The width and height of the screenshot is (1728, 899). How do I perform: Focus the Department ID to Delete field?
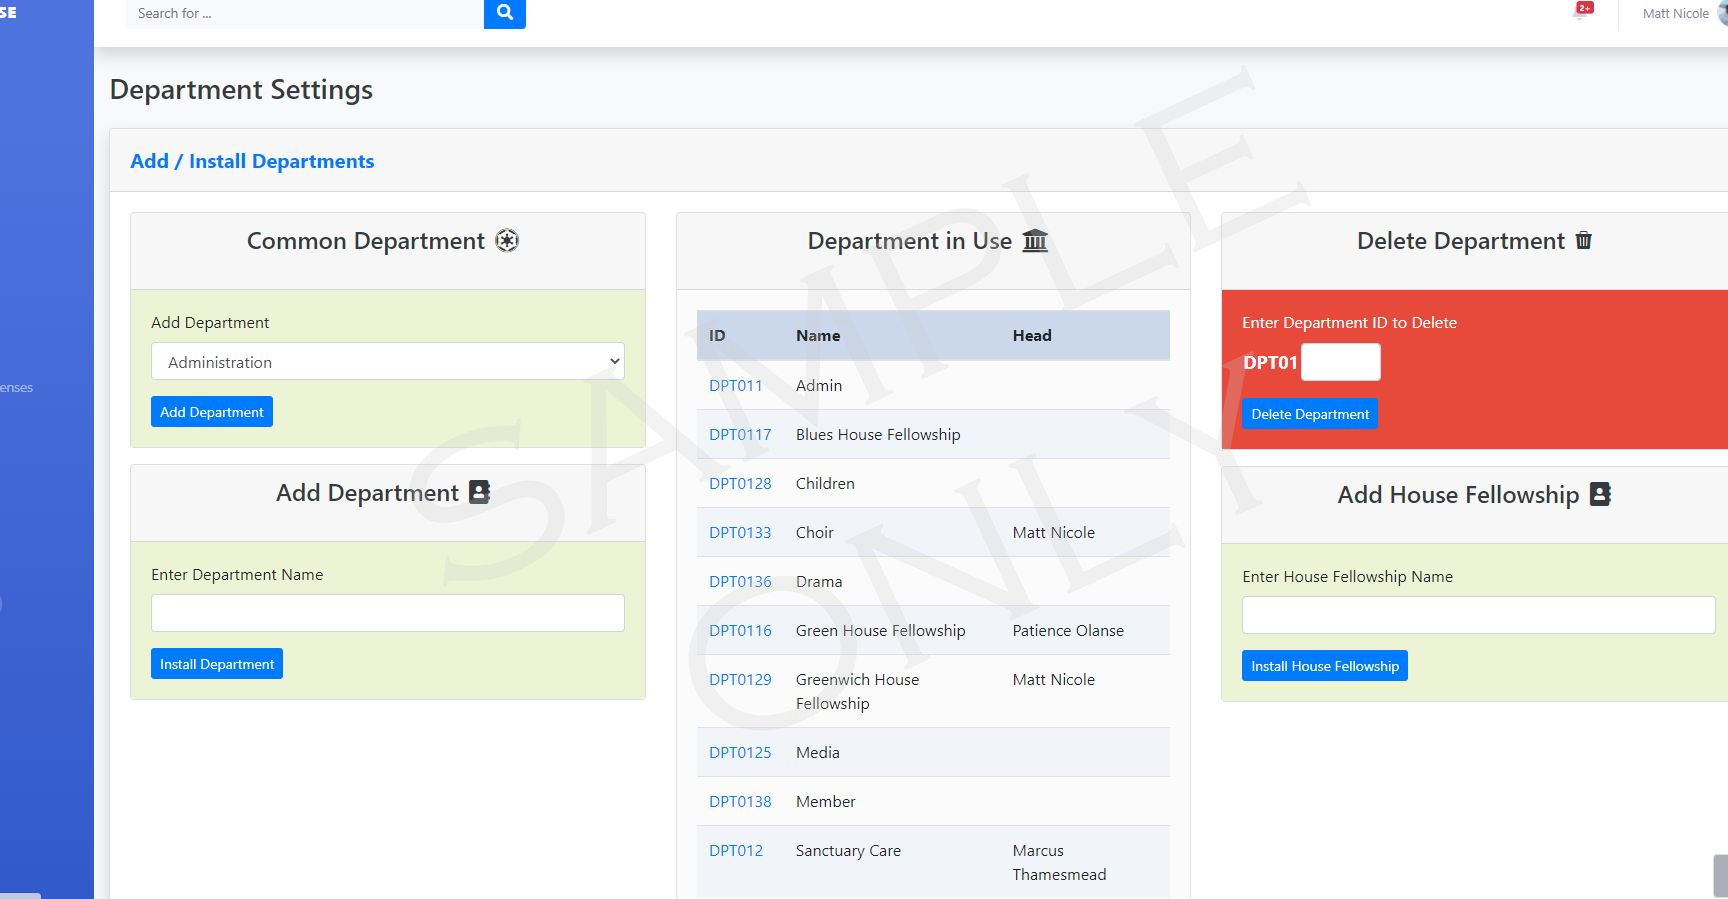1340,362
